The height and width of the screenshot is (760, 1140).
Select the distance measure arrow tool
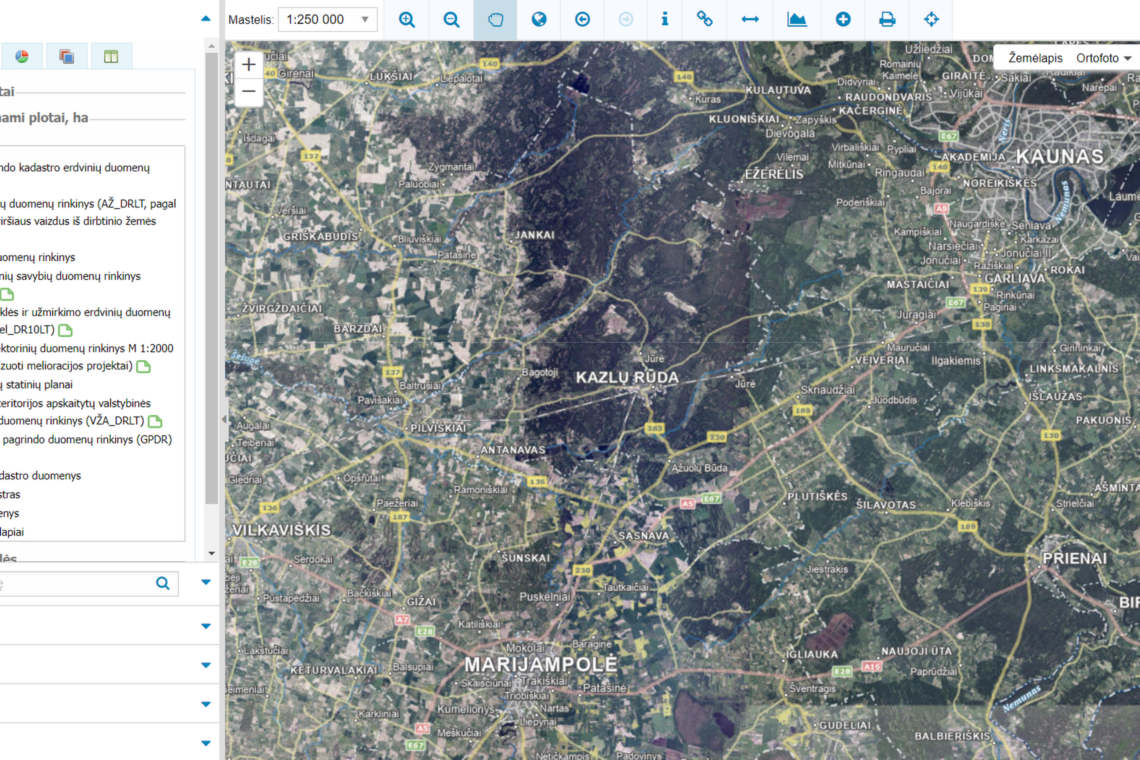[x=750, y=19]
